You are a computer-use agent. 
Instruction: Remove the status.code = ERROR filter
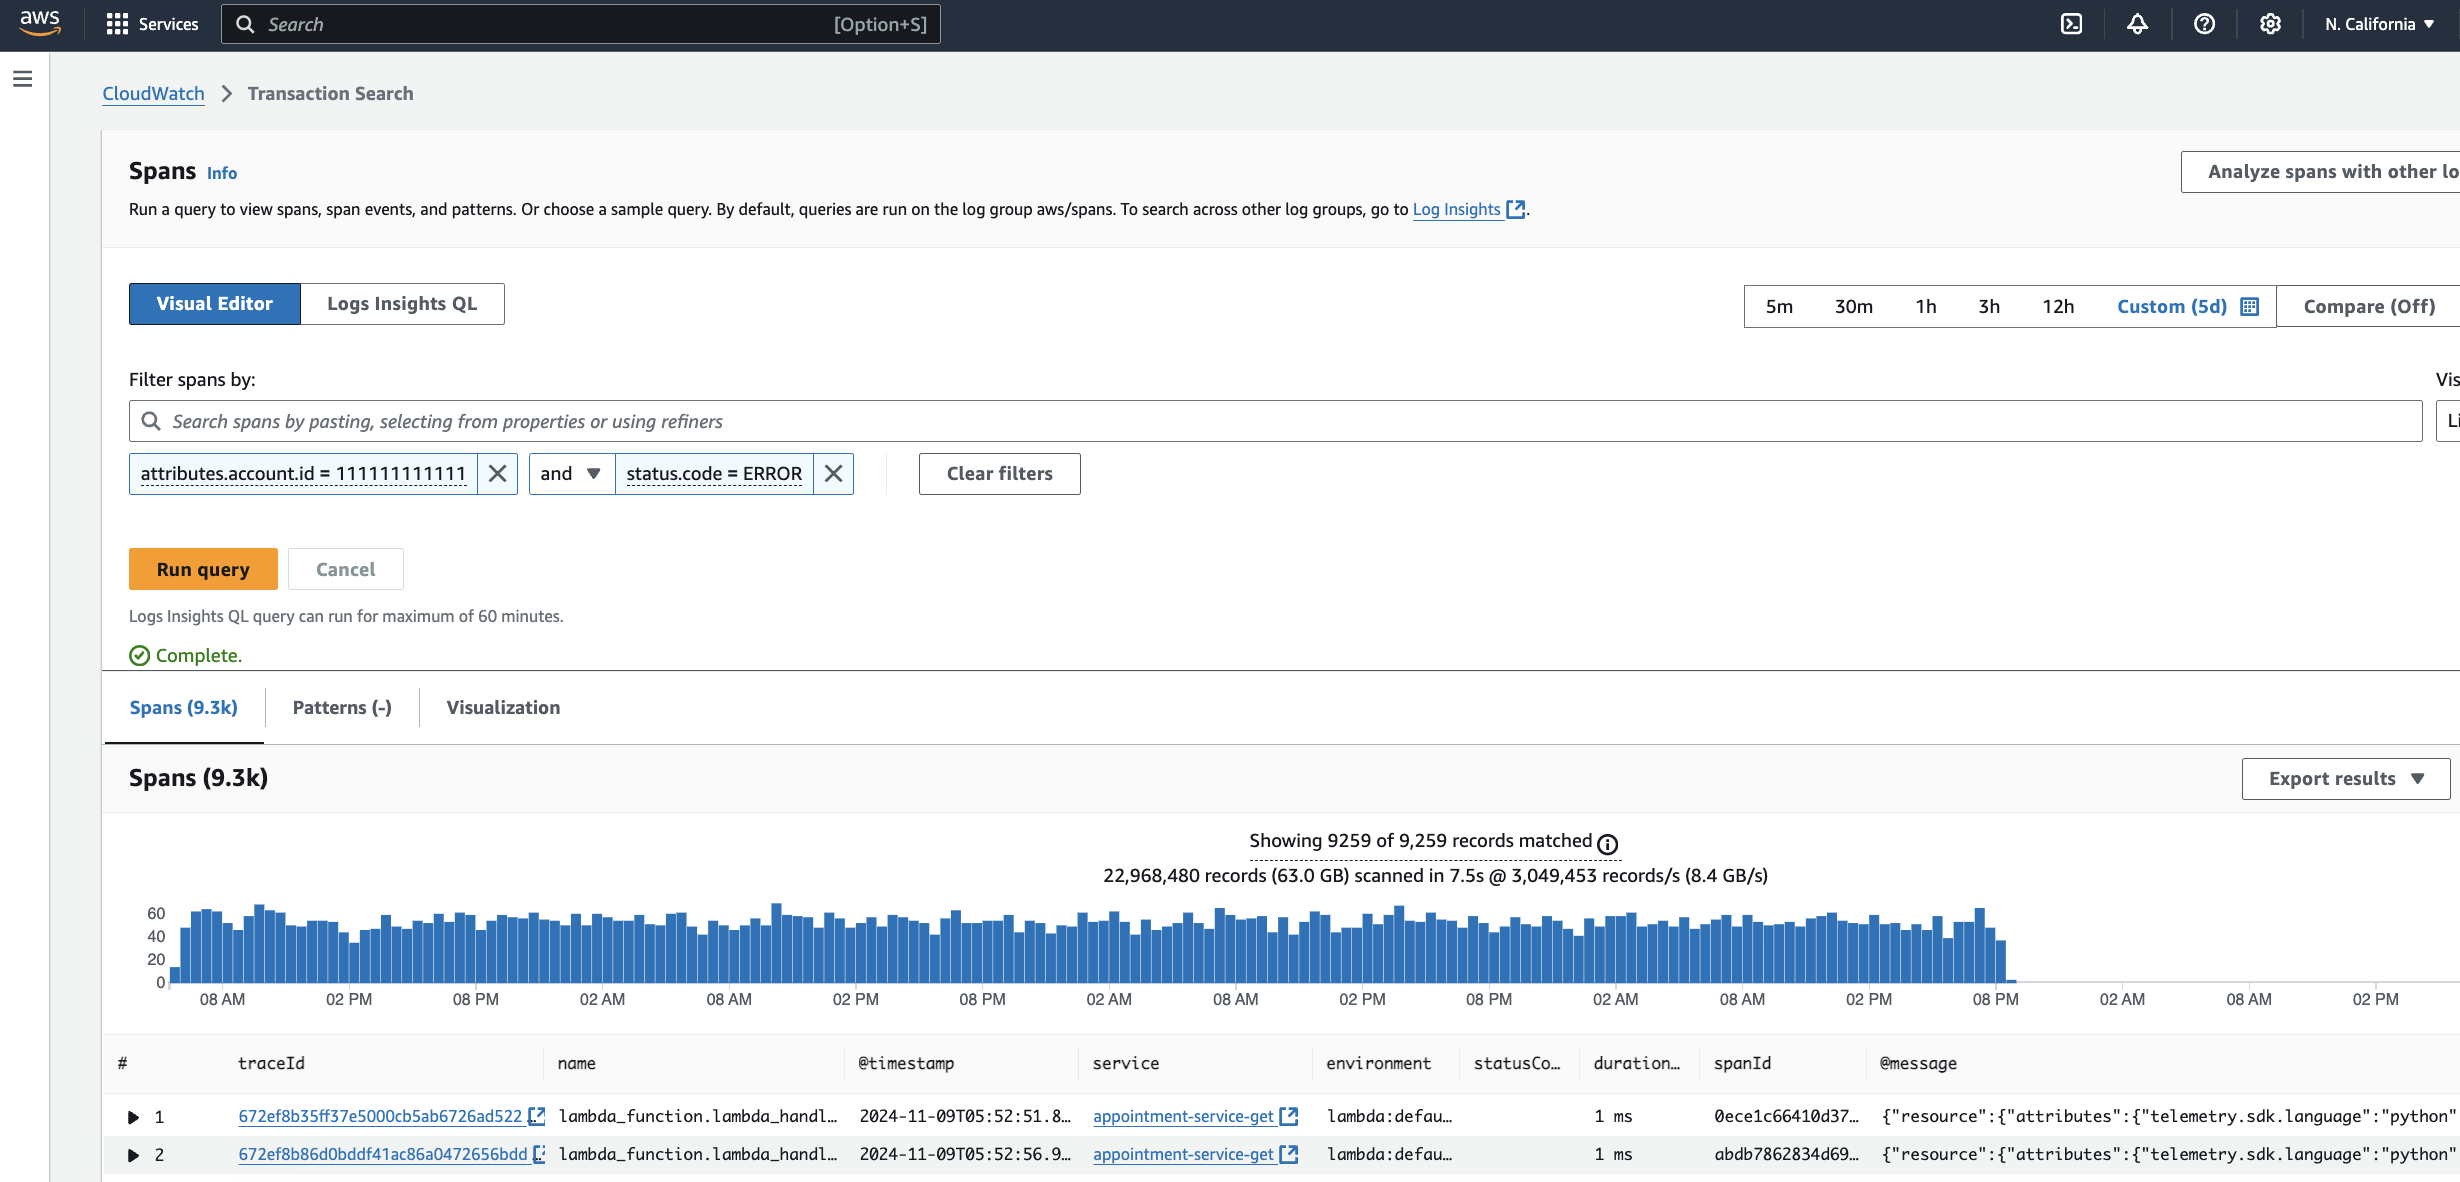833,474
